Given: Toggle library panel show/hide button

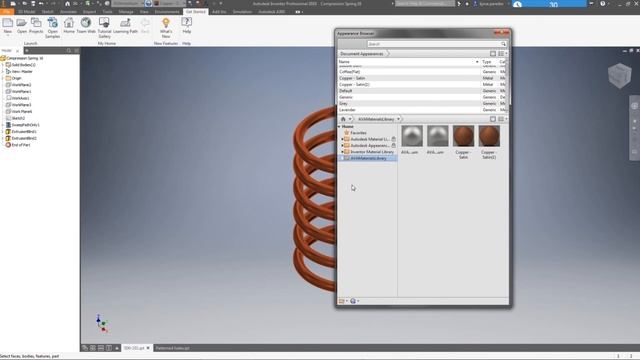Looking at the screenshot, I should (493, 119).
